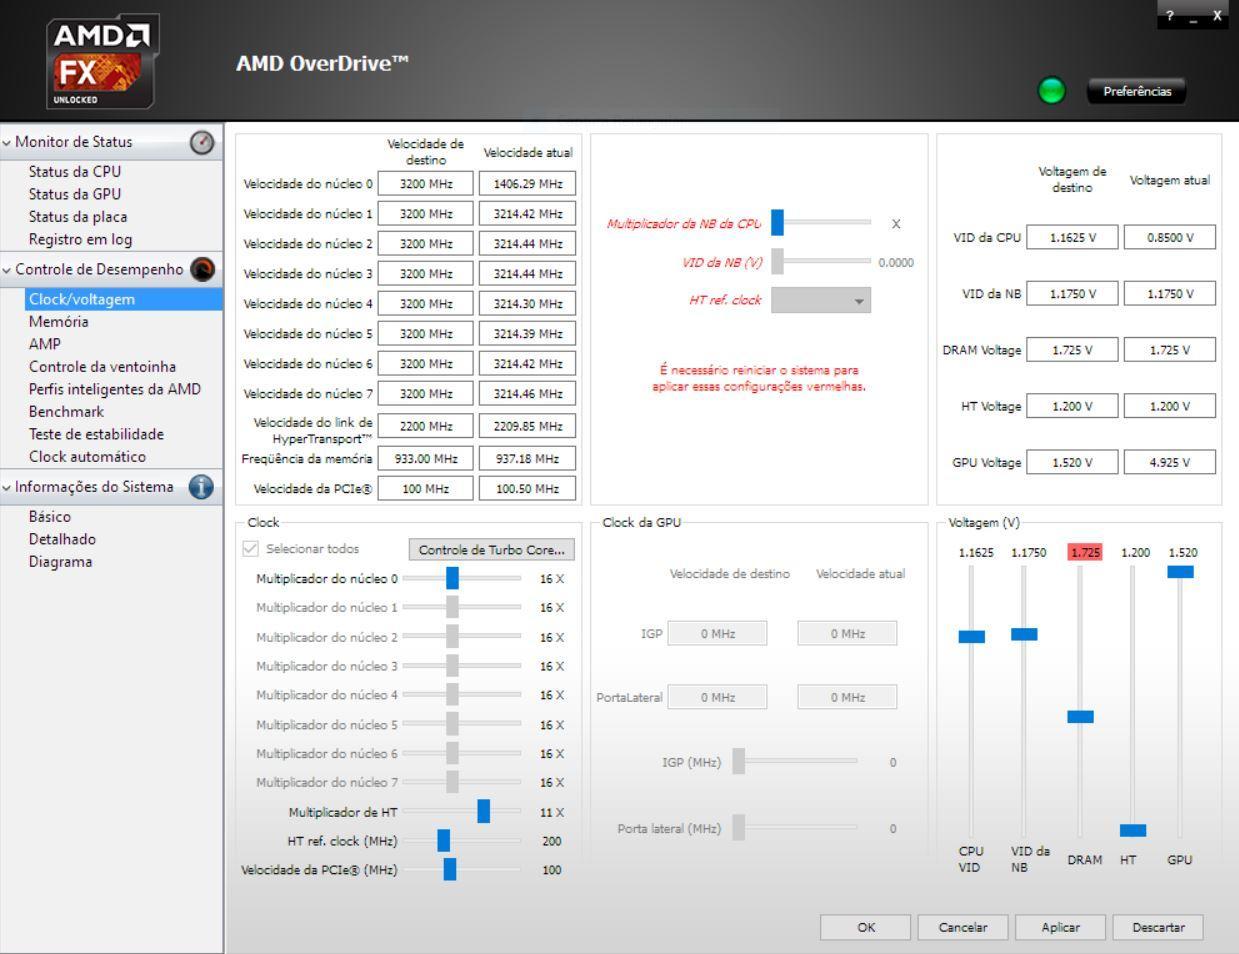
Task: Click GPU Voltage current value 4.925 V
Action: click(x=1169, y=462)
